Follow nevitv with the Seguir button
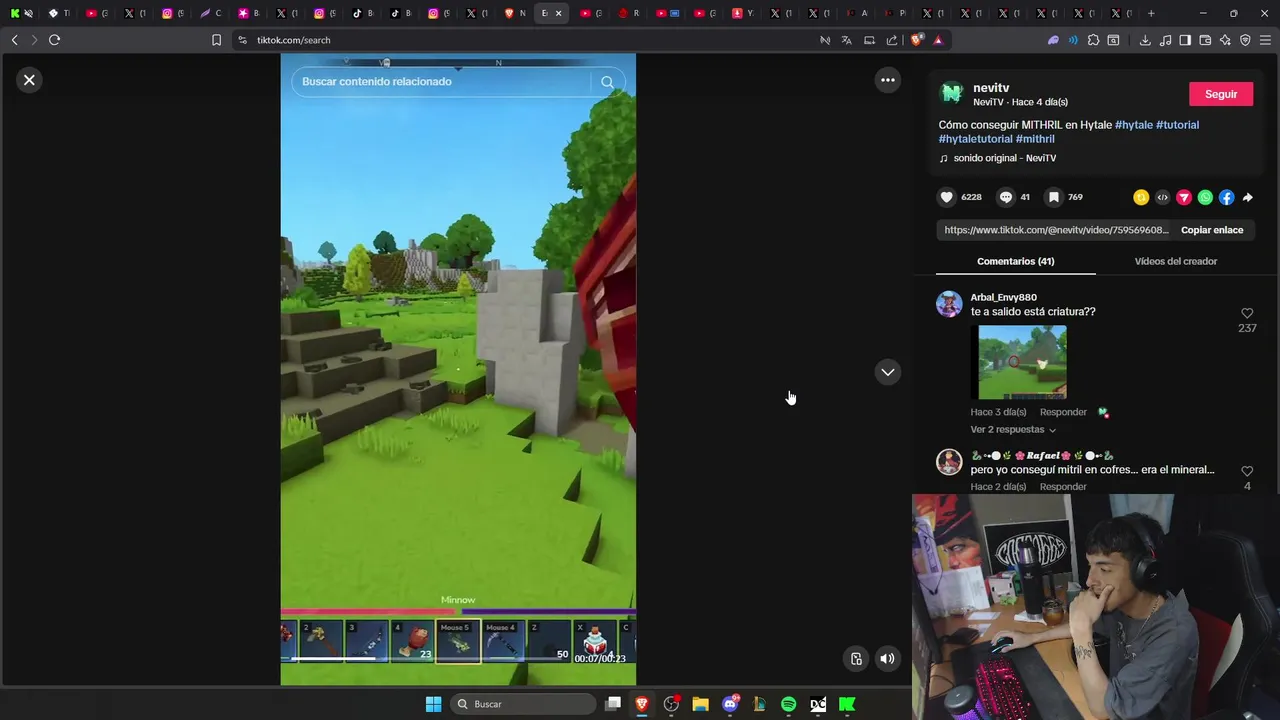1280x720 pixels. click(1220, 94)
